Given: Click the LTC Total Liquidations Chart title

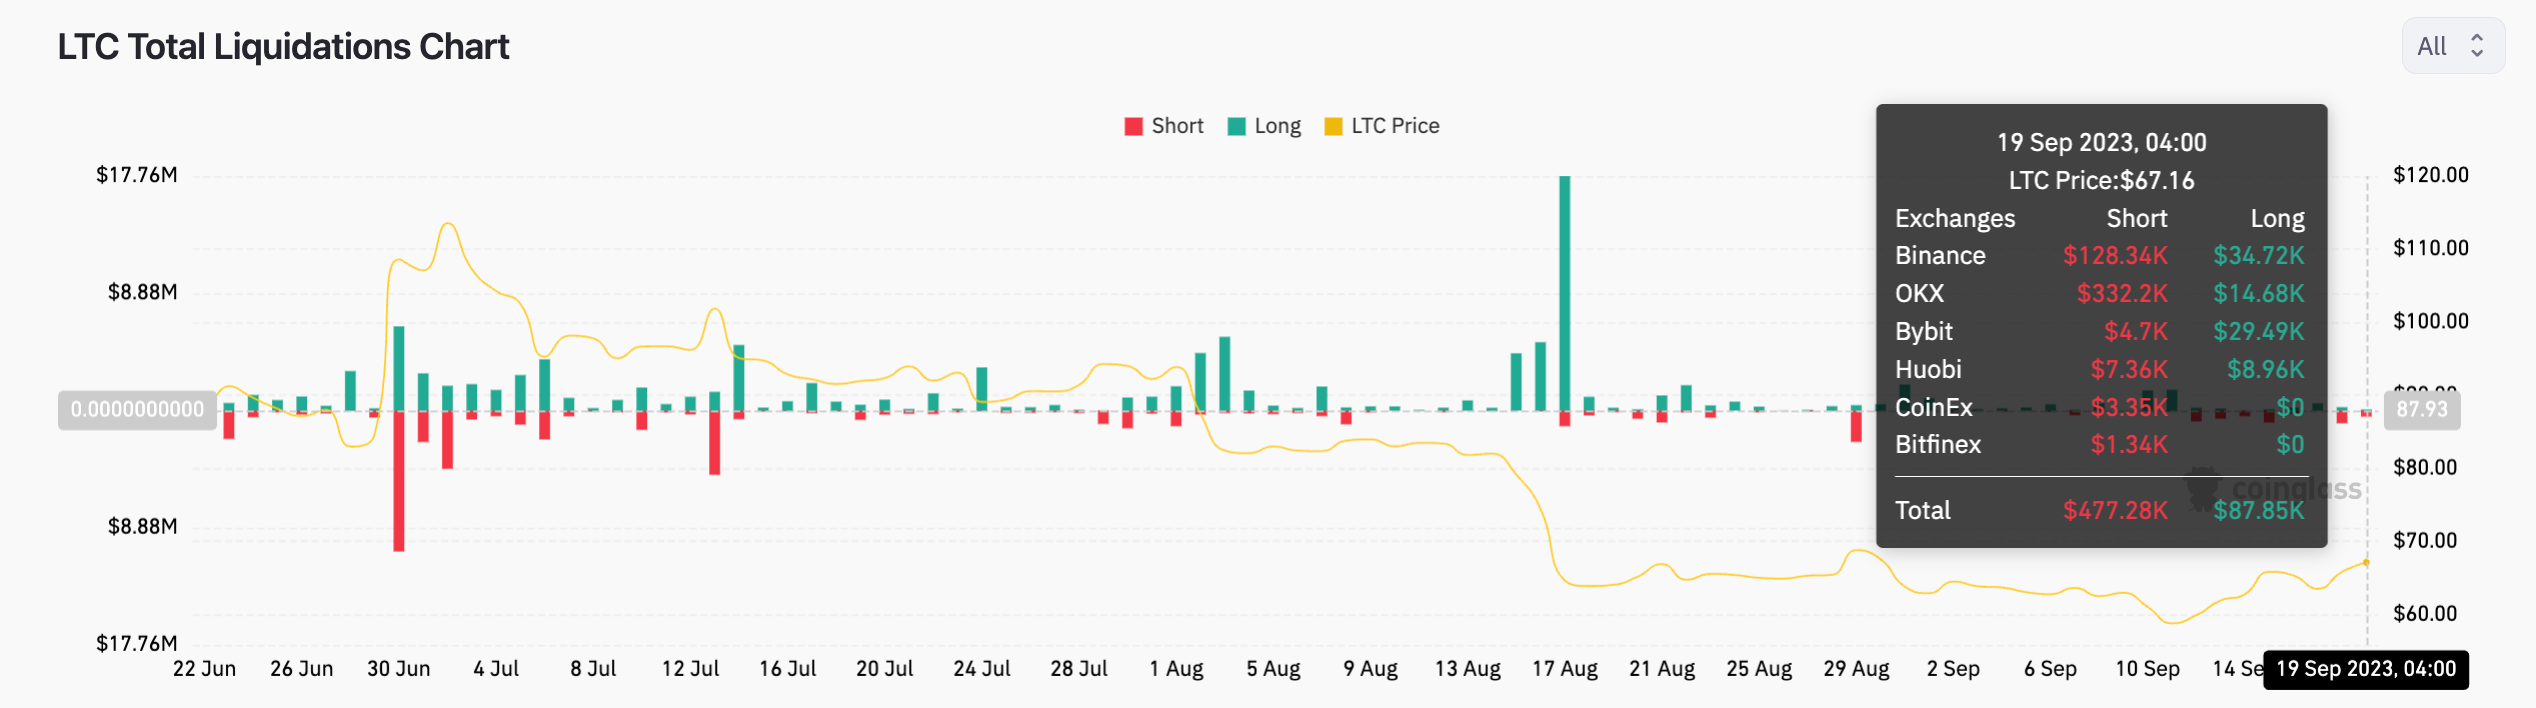Looking at the screenshot, I should [283, 47].
